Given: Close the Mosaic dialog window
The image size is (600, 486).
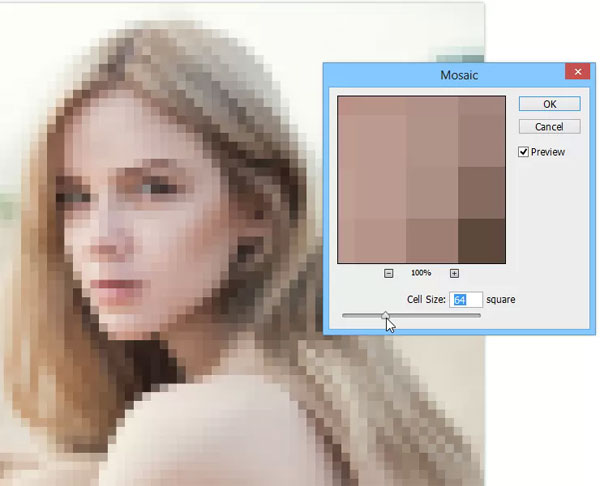Looking at the screenshot, I should click(578, 72).
